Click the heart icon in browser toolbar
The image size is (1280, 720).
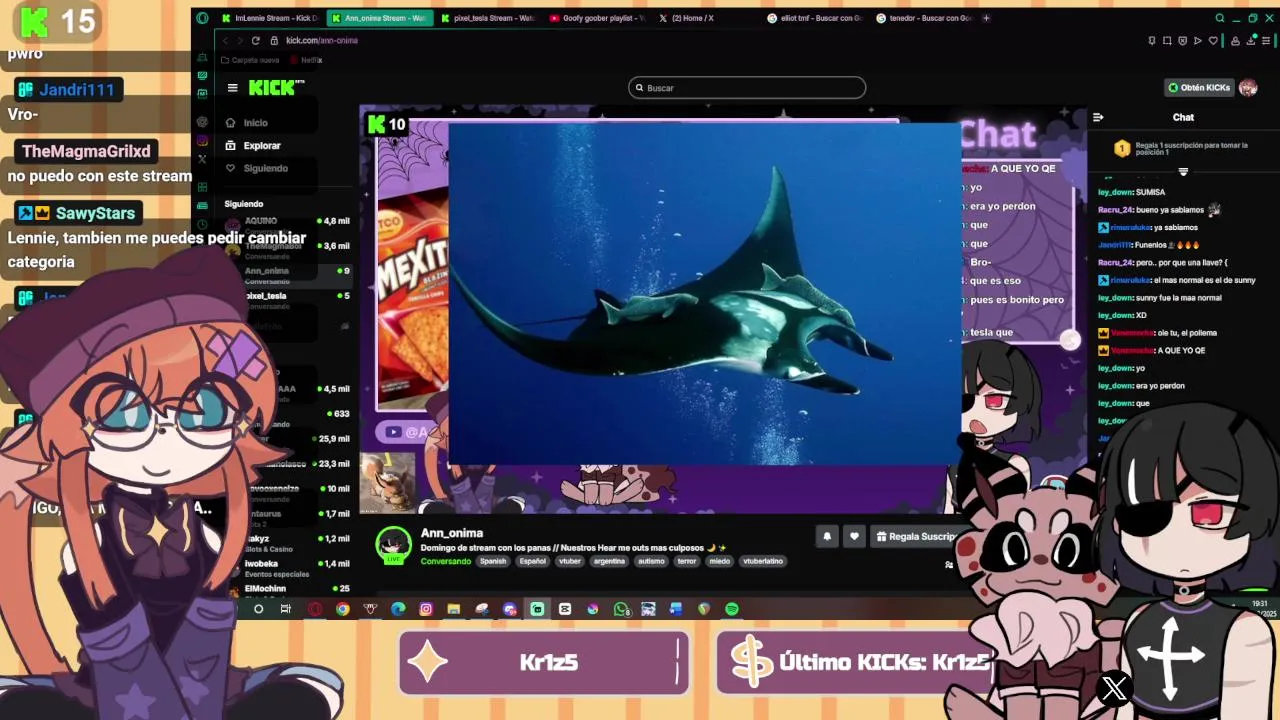[x=1213, y=41]
